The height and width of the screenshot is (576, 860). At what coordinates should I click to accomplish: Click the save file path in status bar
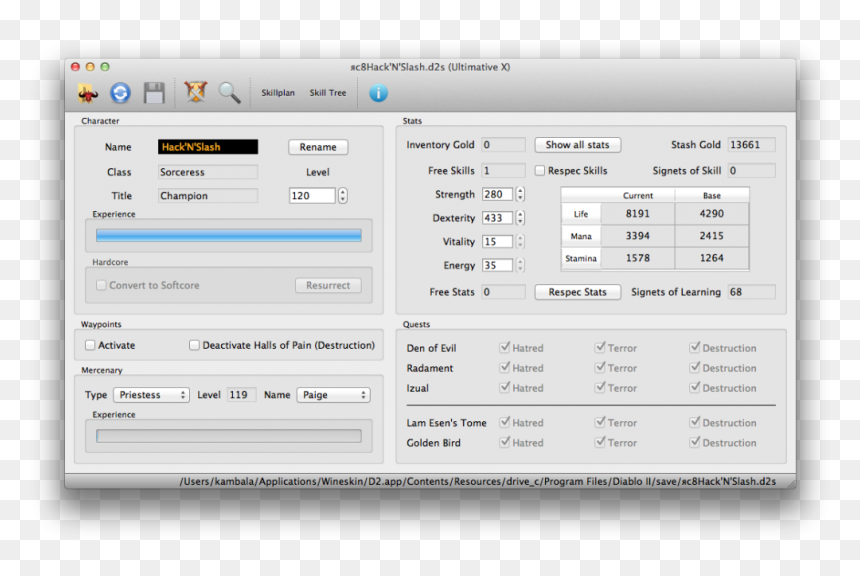(478, 481)
